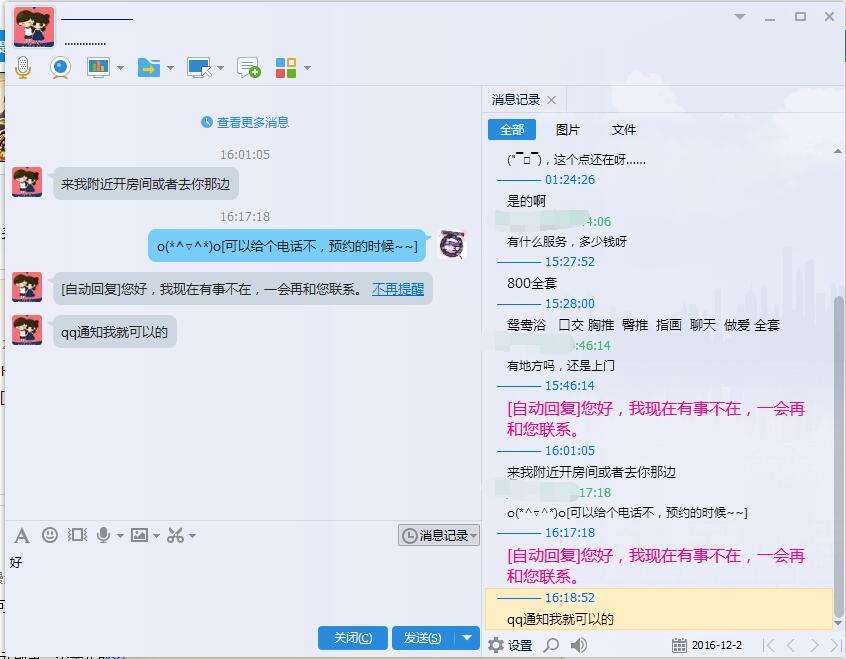
Task: Launch remote desktop assistance icon
Action: pos(200,66)
